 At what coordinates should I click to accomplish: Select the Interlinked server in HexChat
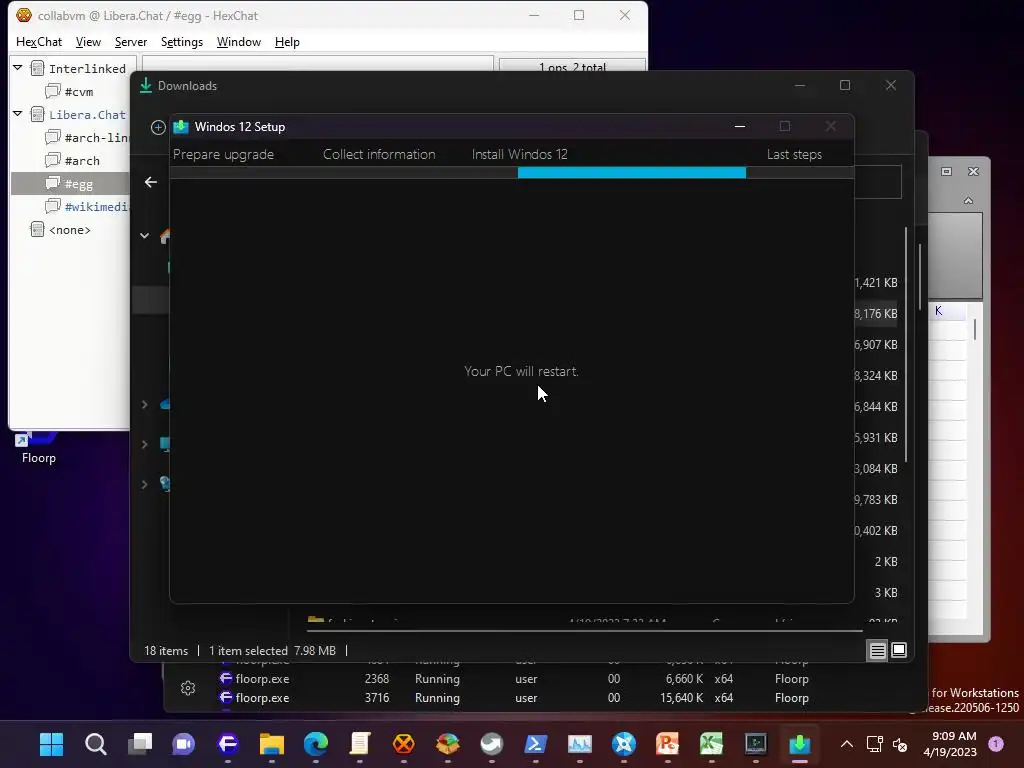pos(87,69)
